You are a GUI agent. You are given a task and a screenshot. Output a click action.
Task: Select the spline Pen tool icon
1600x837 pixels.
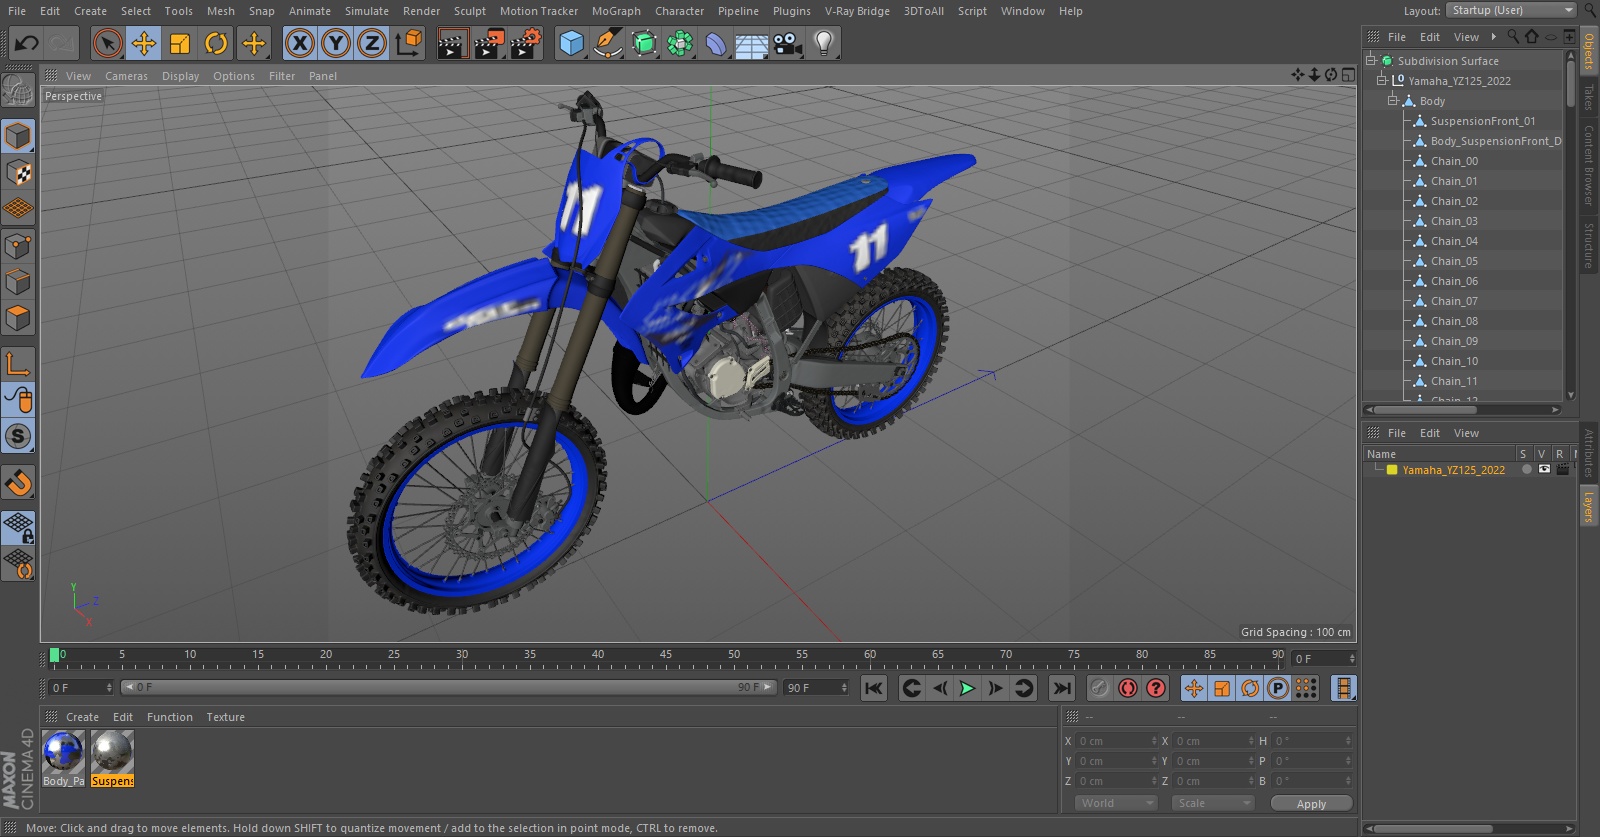(607, 43)
